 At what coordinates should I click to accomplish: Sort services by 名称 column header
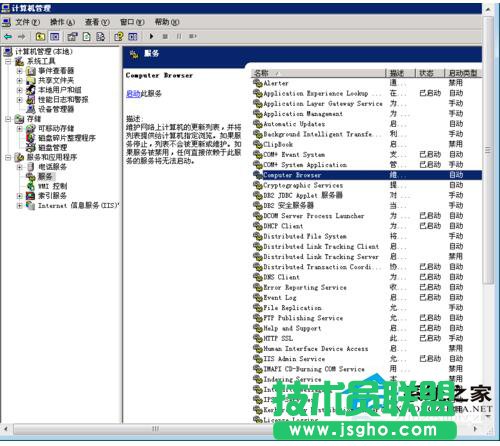pos(318,73)
